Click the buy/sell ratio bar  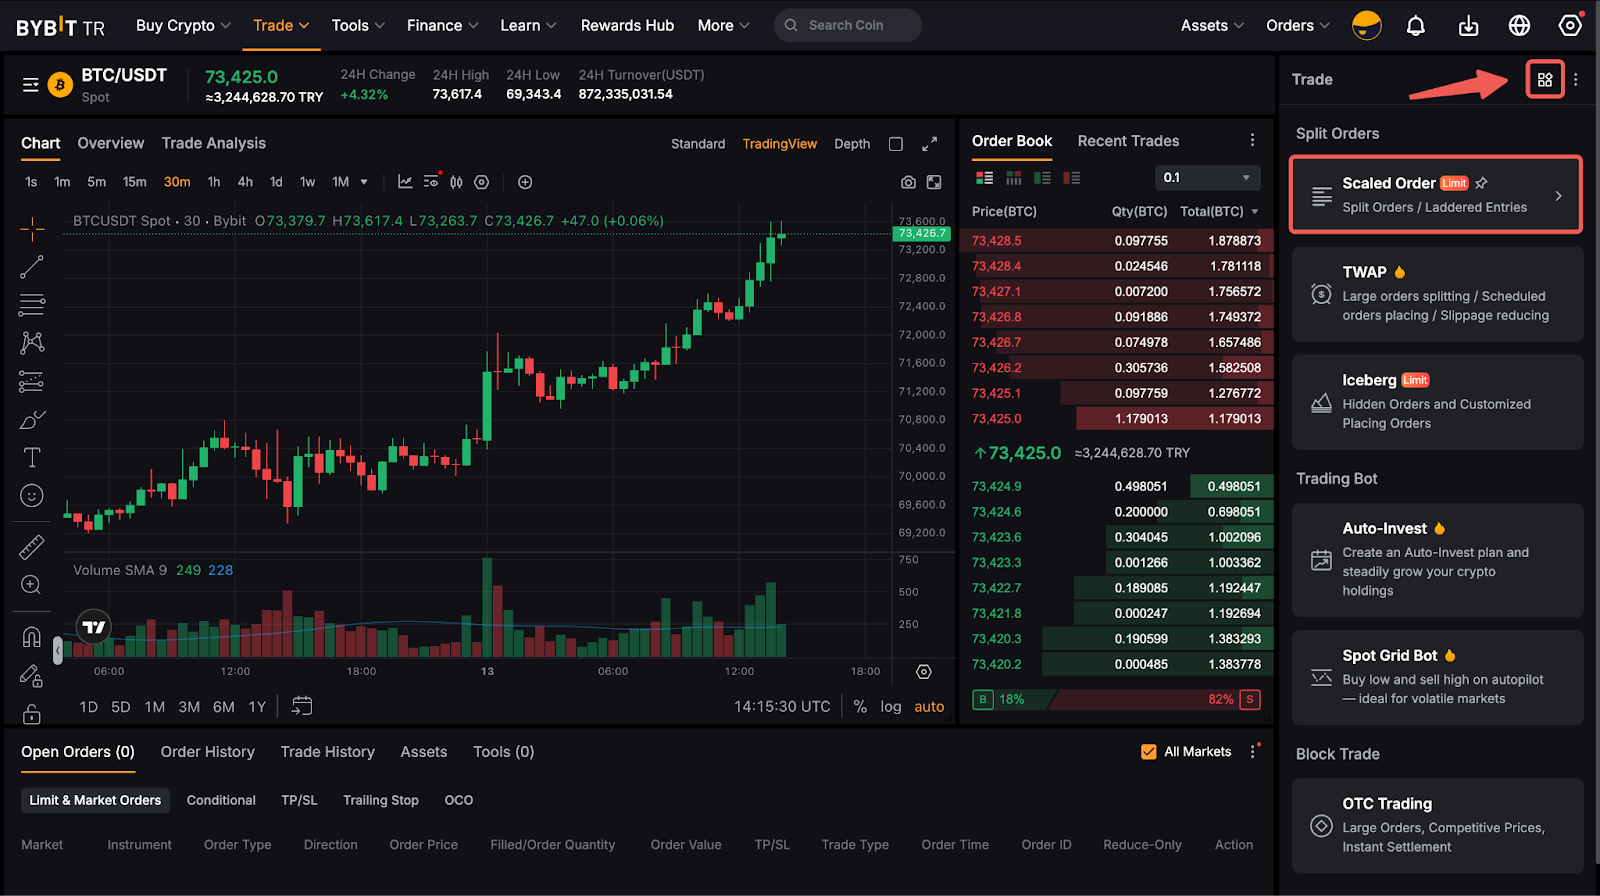click(1116, 699)
